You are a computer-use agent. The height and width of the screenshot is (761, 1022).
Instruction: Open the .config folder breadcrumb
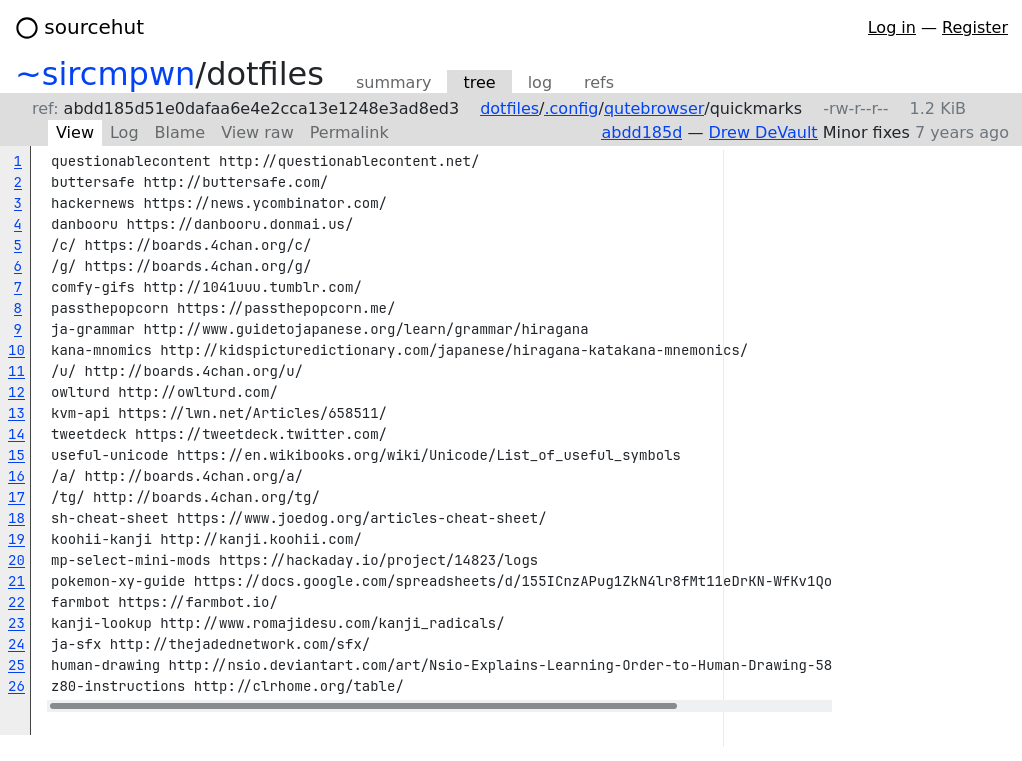click(571, 109)
